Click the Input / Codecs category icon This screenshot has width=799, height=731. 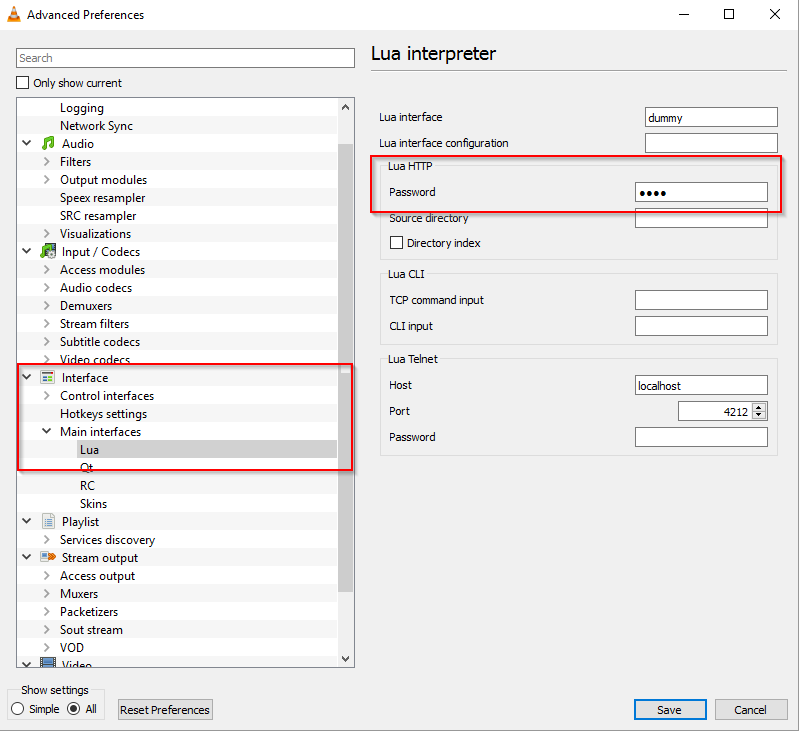click(48, 252)
